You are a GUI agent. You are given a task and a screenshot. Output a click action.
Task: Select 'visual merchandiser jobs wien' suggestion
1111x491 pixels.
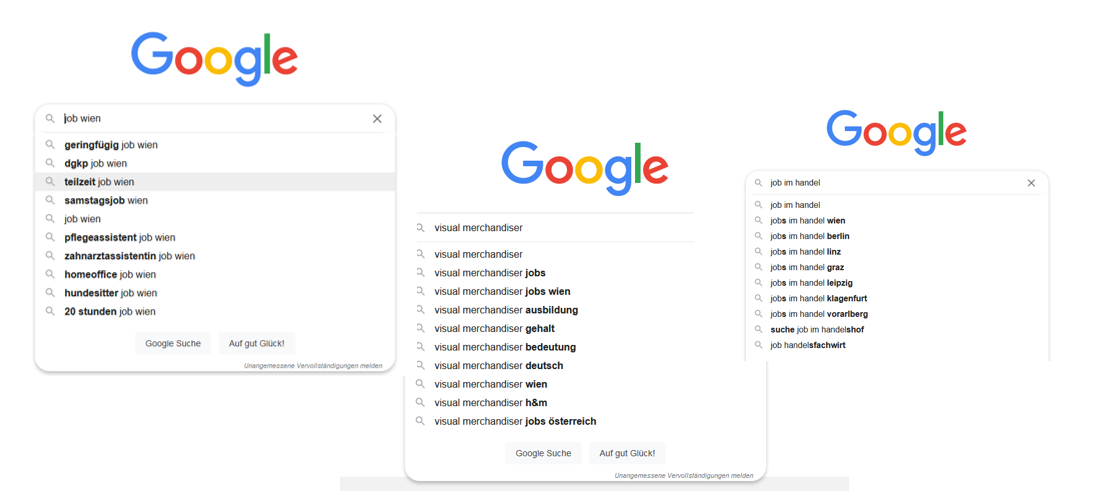pos(502,291)
